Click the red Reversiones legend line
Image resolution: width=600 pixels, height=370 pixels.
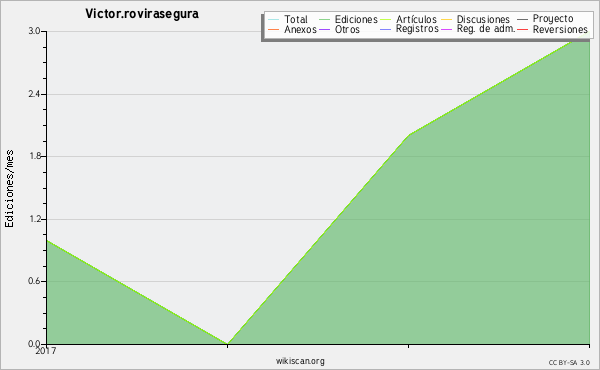(x=522, y=29)
